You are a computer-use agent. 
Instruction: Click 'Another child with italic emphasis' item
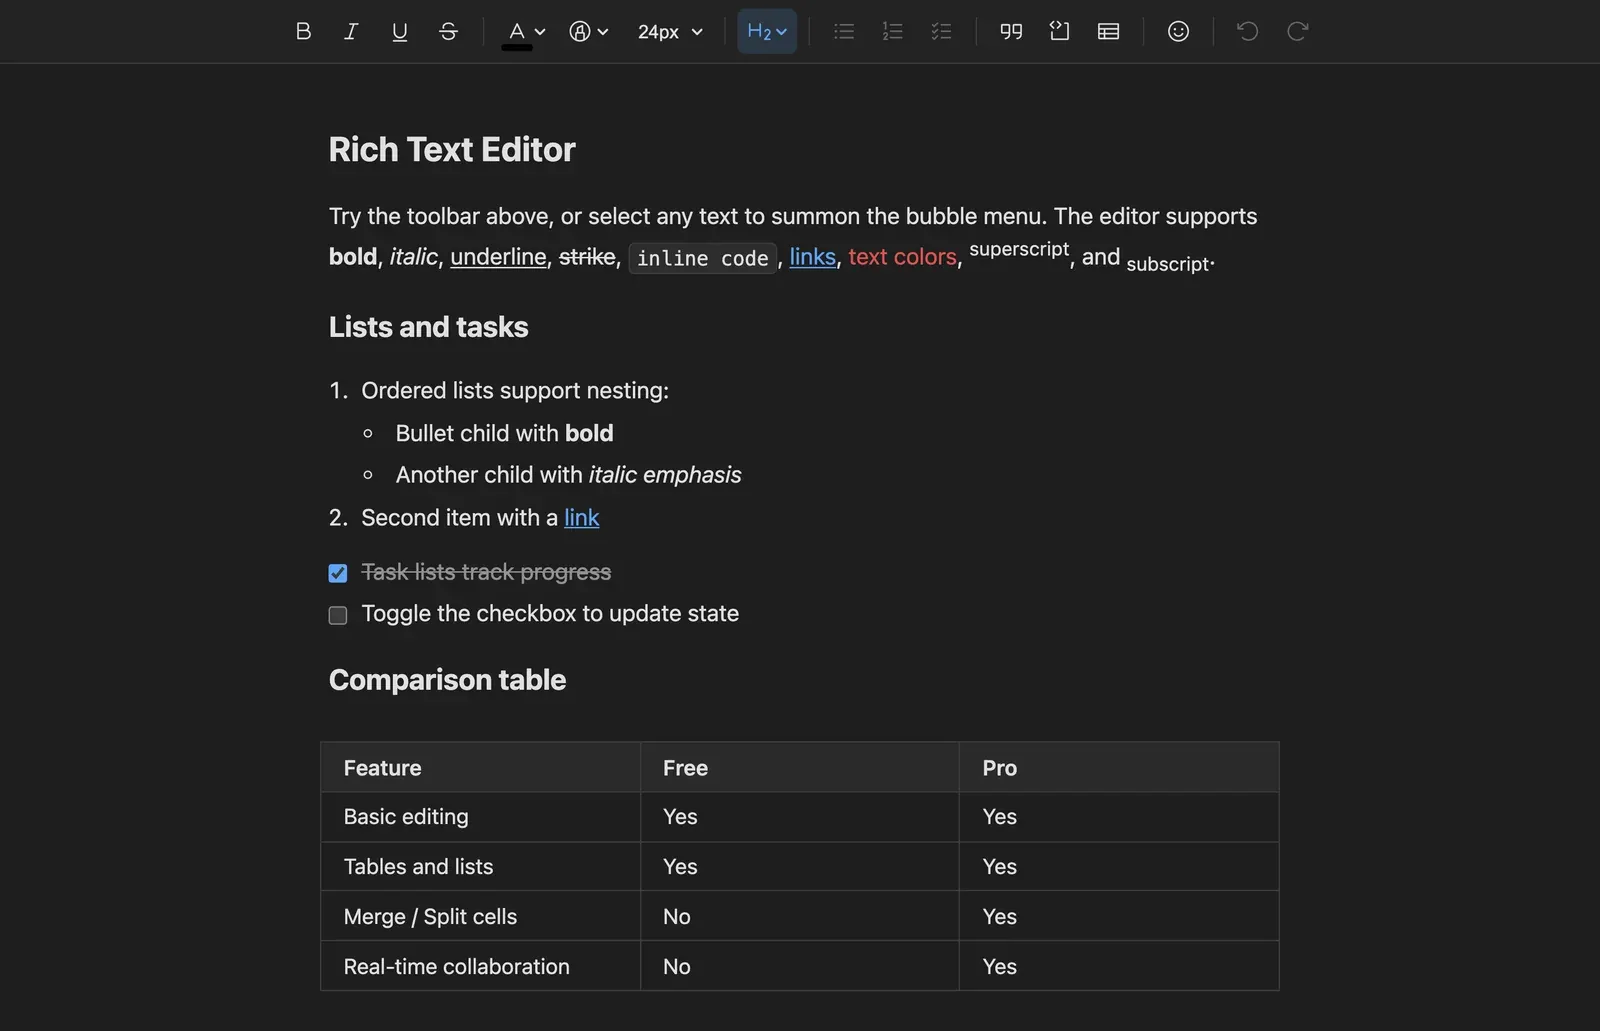[x=568, y=475]
